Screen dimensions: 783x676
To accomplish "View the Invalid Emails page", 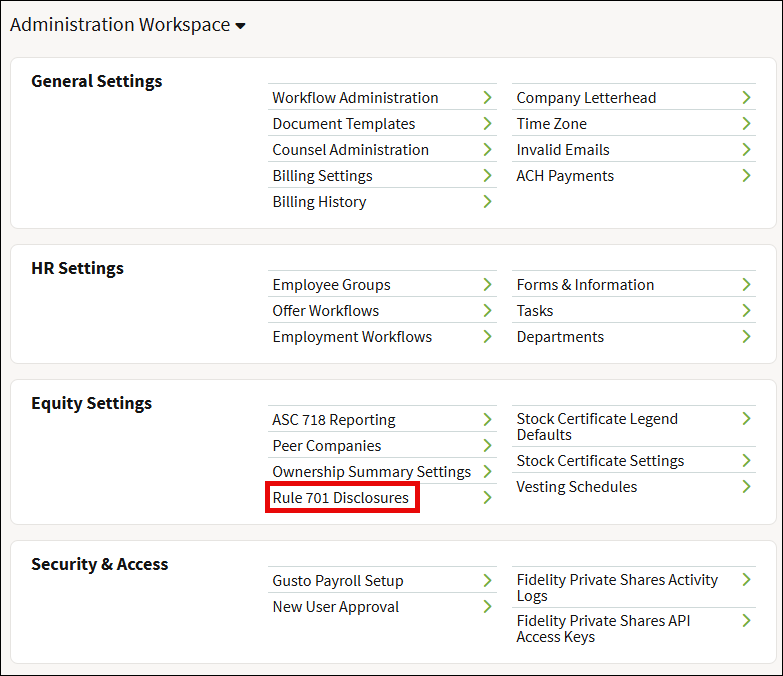I will coord(563,150).
